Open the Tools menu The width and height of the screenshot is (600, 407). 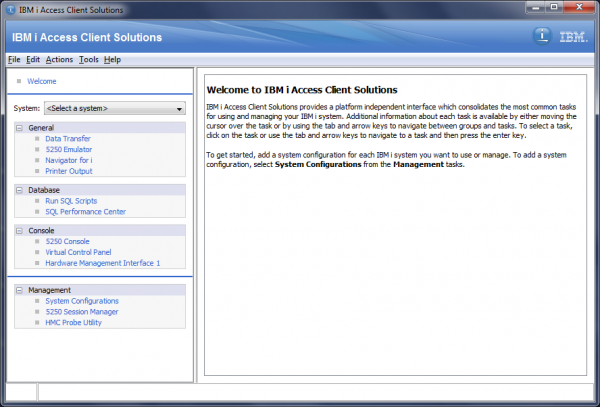pos(89,60)
